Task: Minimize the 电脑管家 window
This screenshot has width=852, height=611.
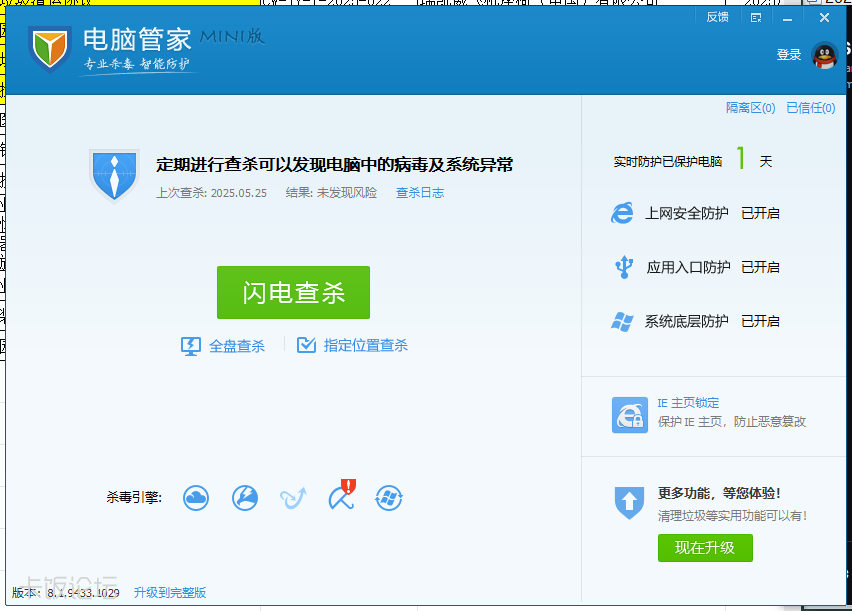Action: 787,19
